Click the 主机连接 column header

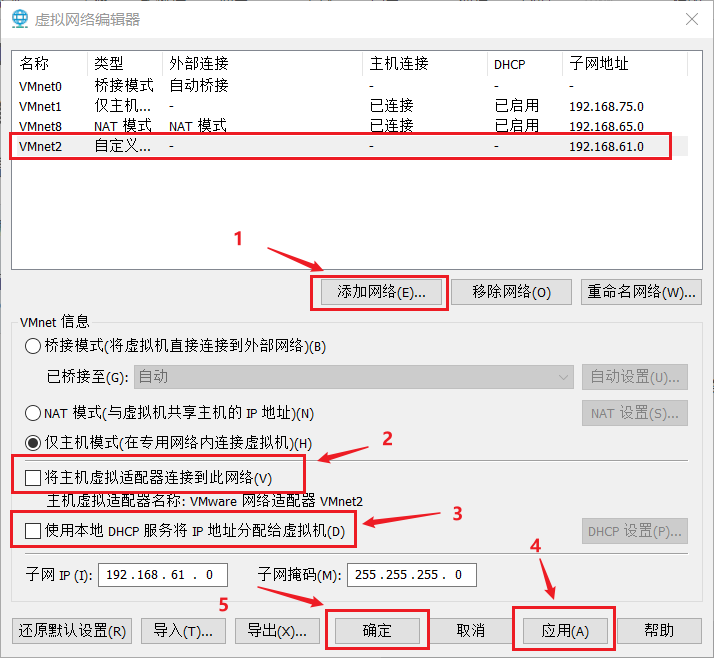pos(425,64)
